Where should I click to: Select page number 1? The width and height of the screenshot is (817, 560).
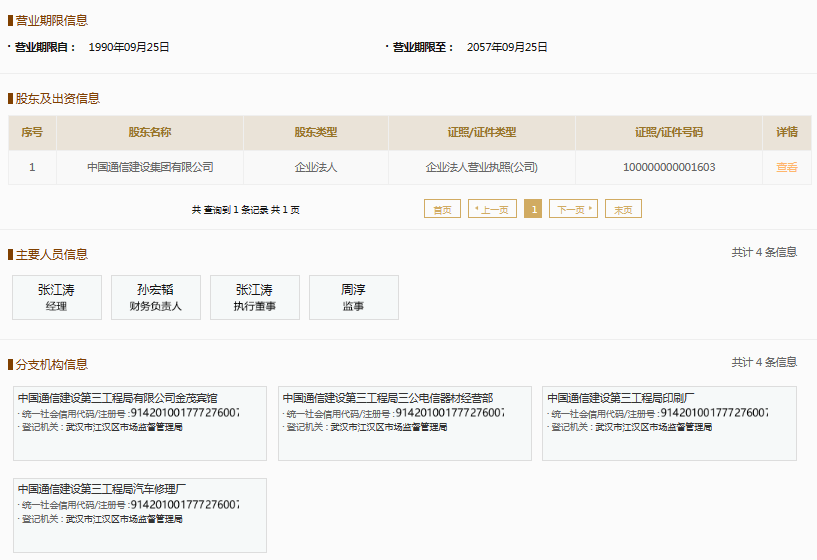tap(533, 209)
